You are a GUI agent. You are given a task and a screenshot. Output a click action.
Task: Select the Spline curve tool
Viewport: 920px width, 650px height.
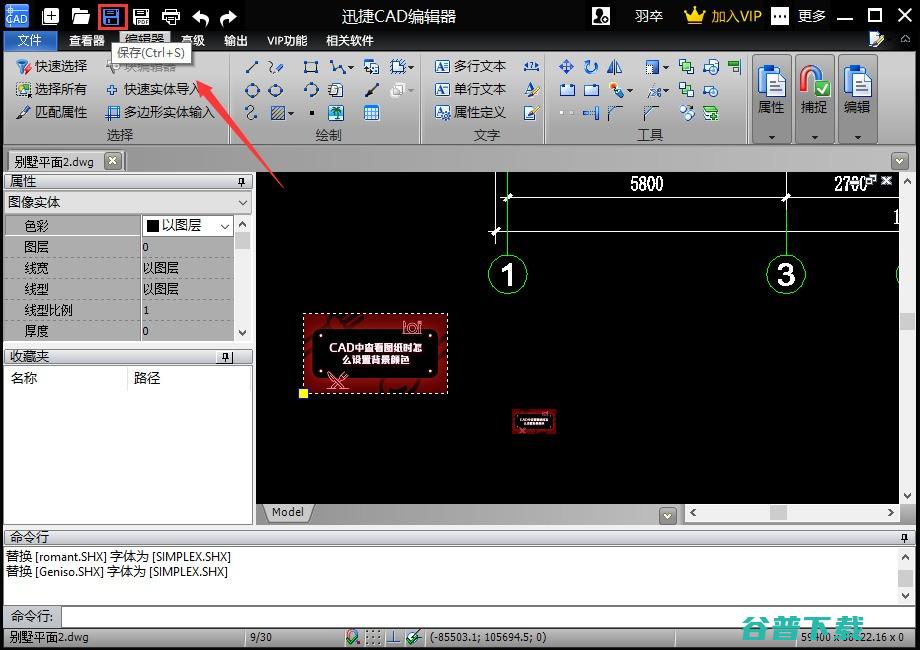[x=251, y=113]
